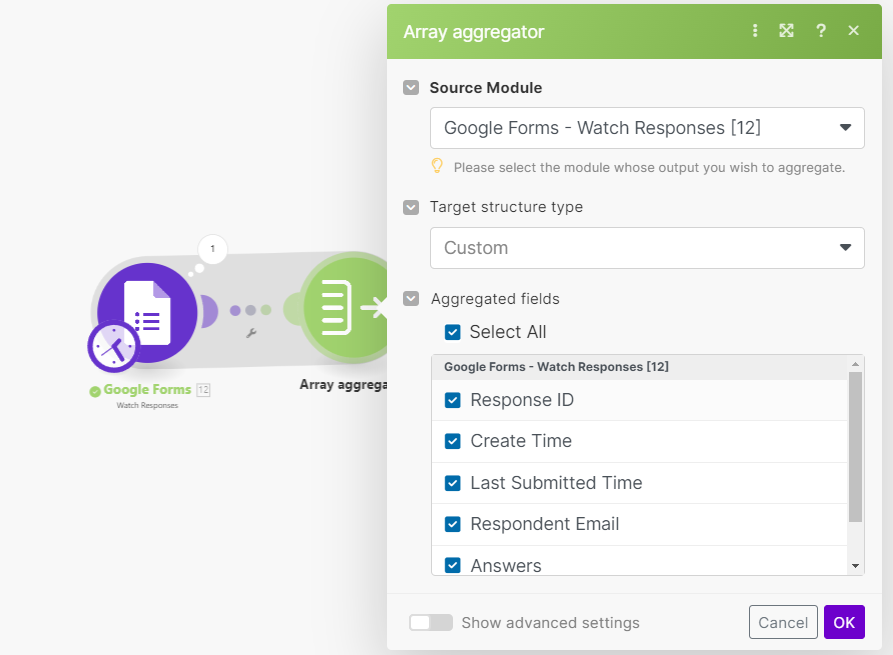Collapse the Source Module section
Viewport: 893px width, 655px height.
pyautogui.click(x=411, y=88)
